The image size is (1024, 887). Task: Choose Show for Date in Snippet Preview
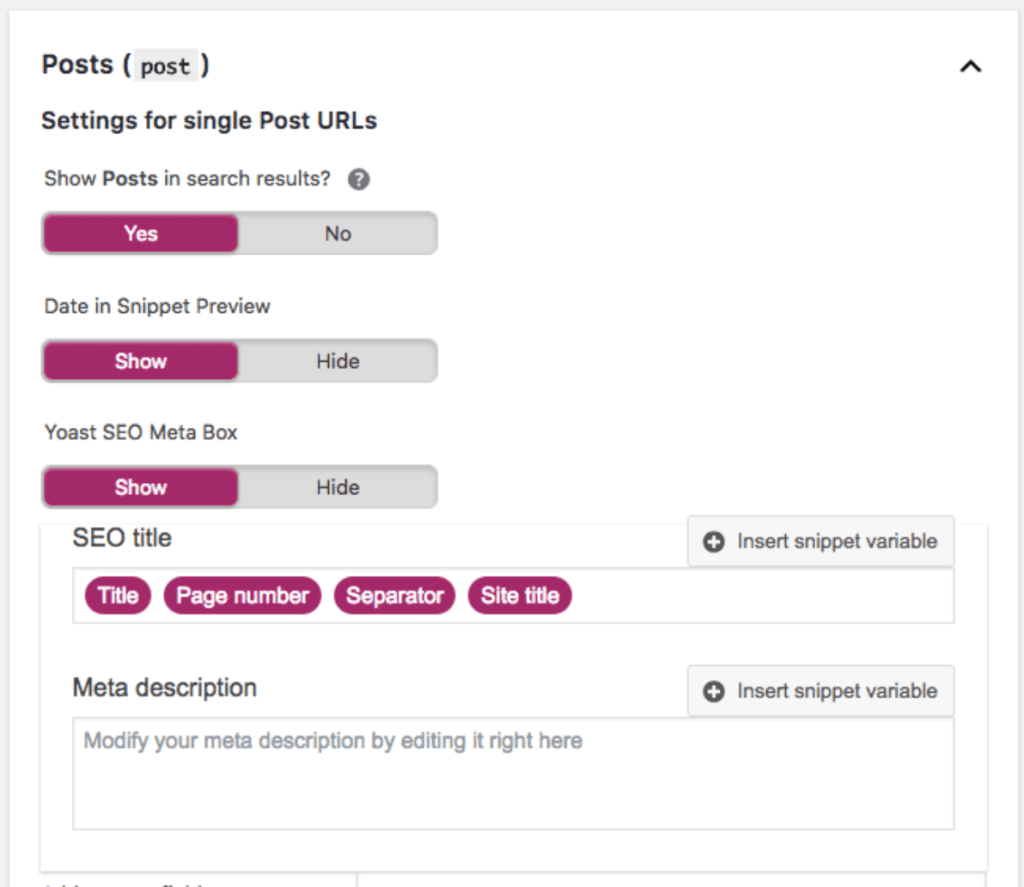(x=140, y=361)
